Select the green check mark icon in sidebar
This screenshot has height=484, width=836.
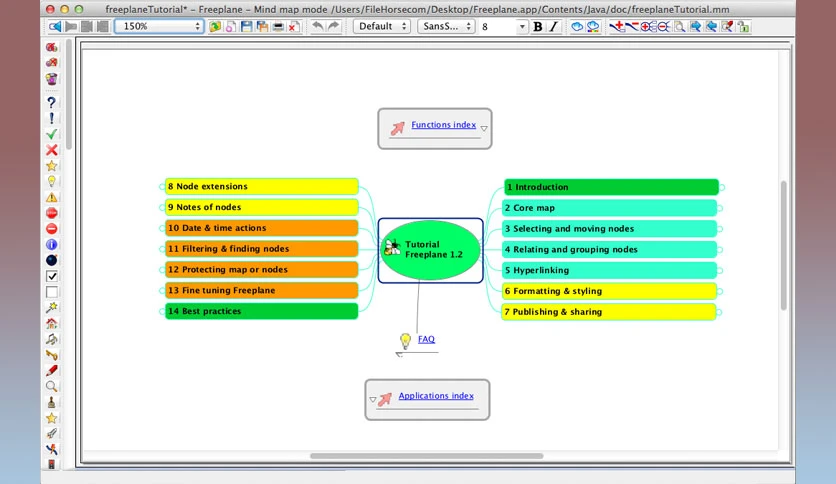coord(51,134)
